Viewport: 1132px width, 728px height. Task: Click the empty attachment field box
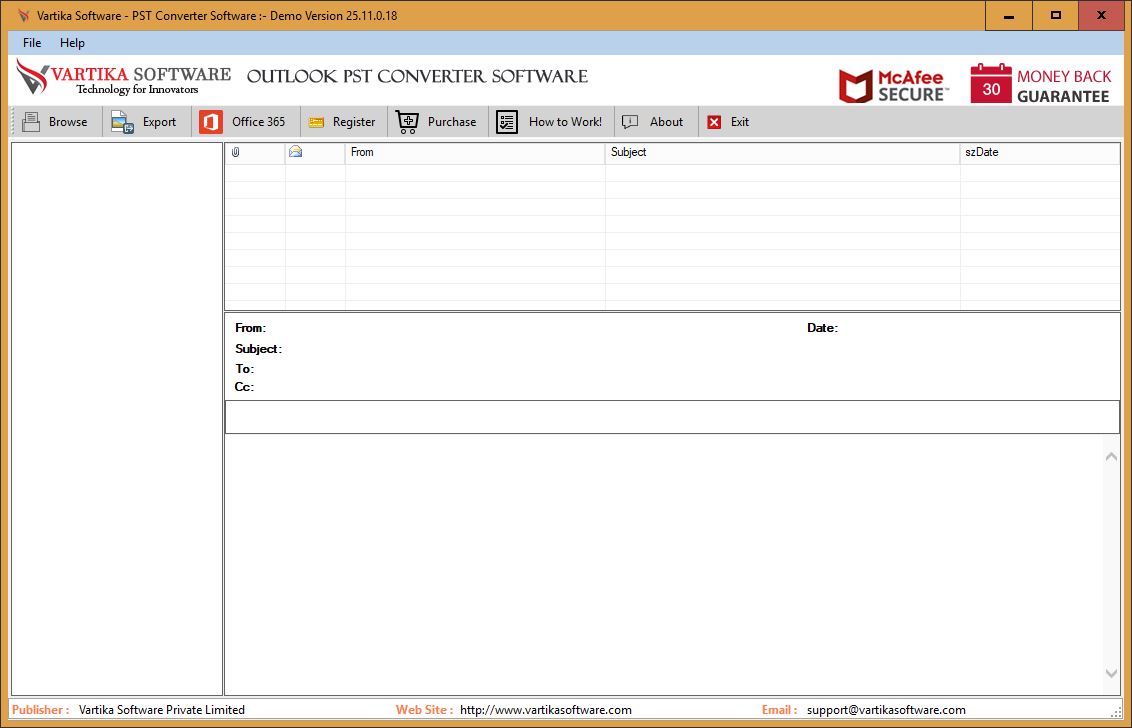672,417
